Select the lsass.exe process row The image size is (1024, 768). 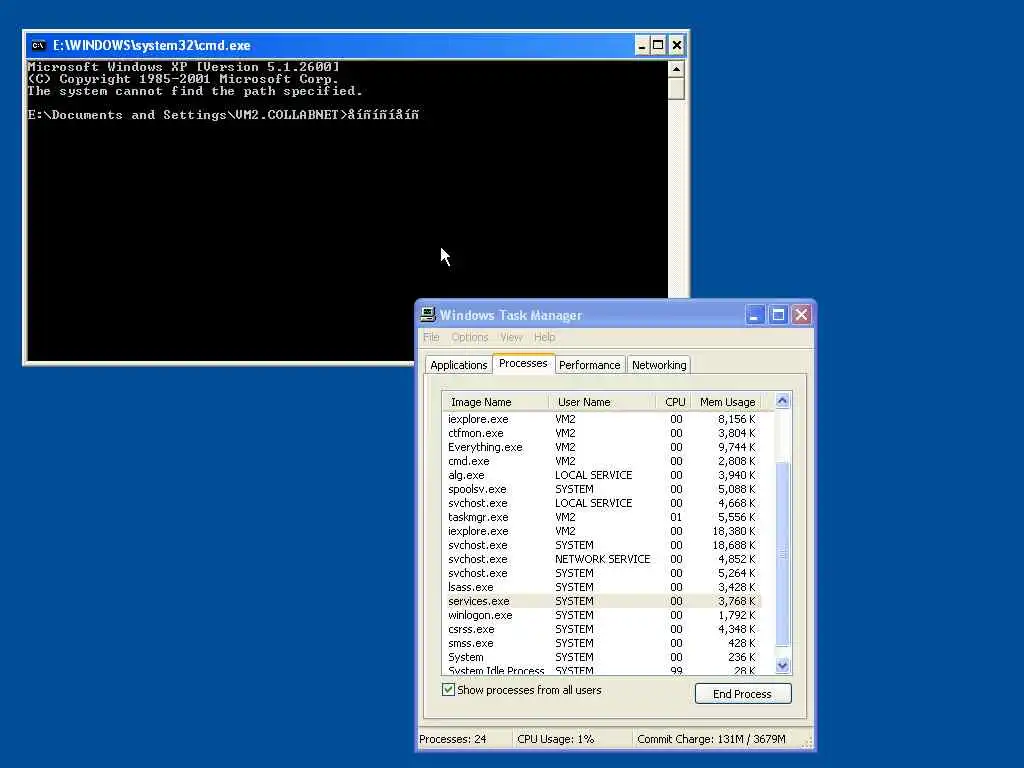601,587
